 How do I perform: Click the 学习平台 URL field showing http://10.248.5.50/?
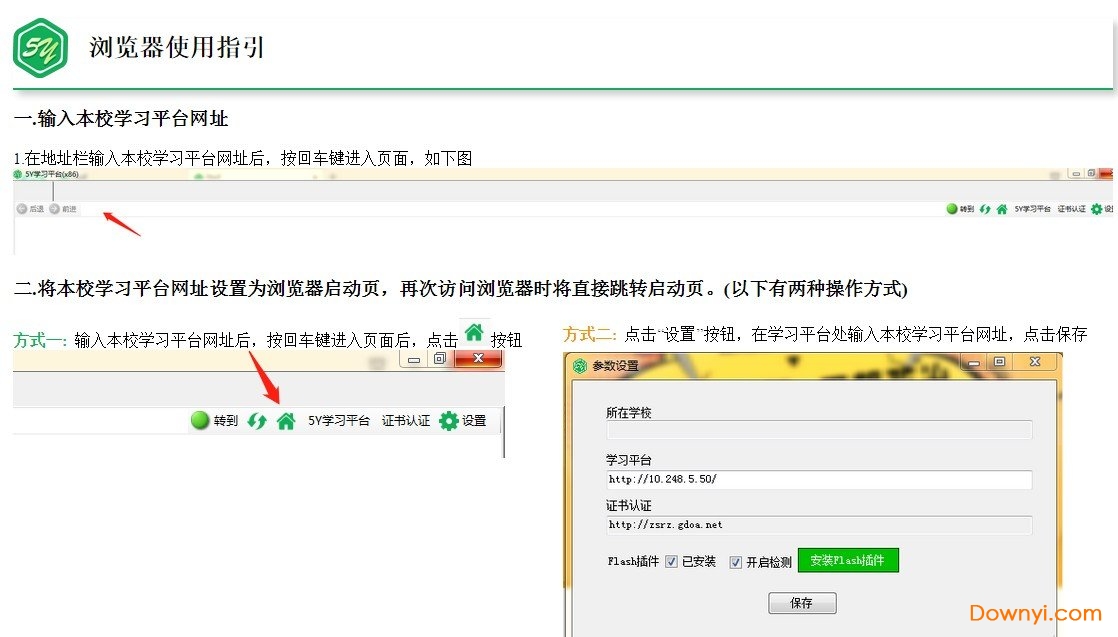[819, 480]
